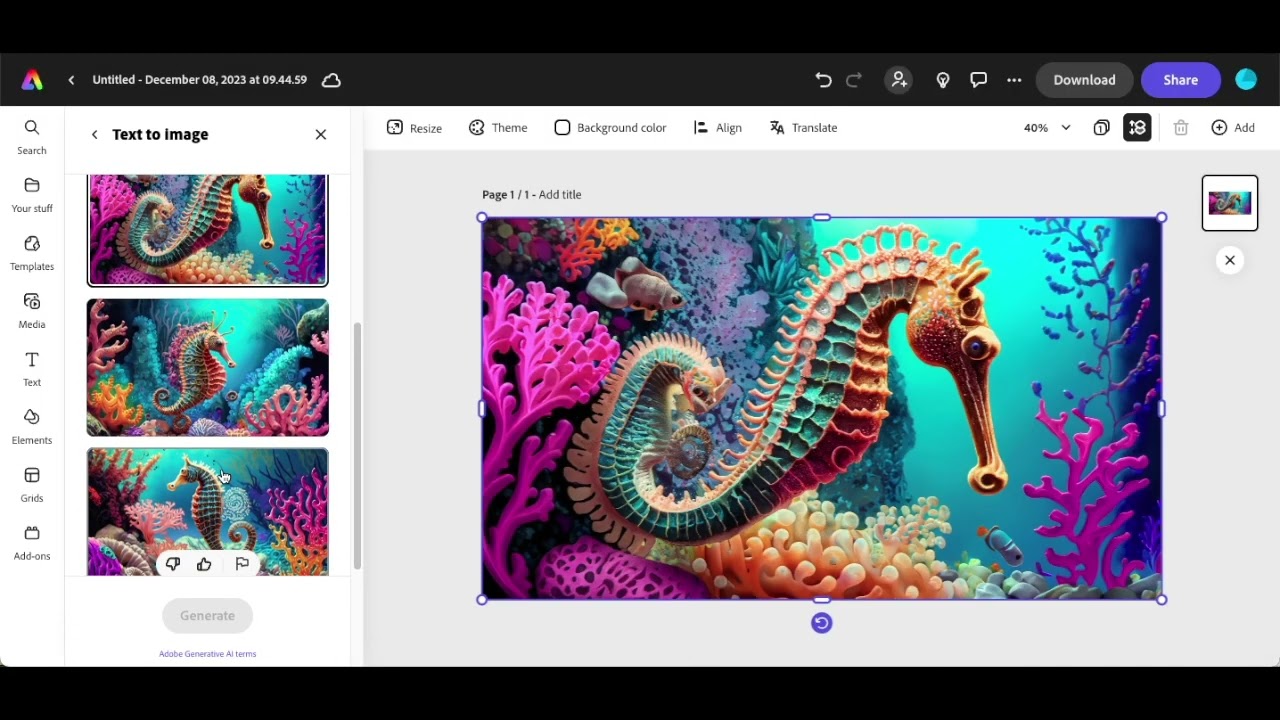Select the middle generated seahorse thumbnail
The width and height of the screenshot is (1280, 720).
[x=207, y=367]
